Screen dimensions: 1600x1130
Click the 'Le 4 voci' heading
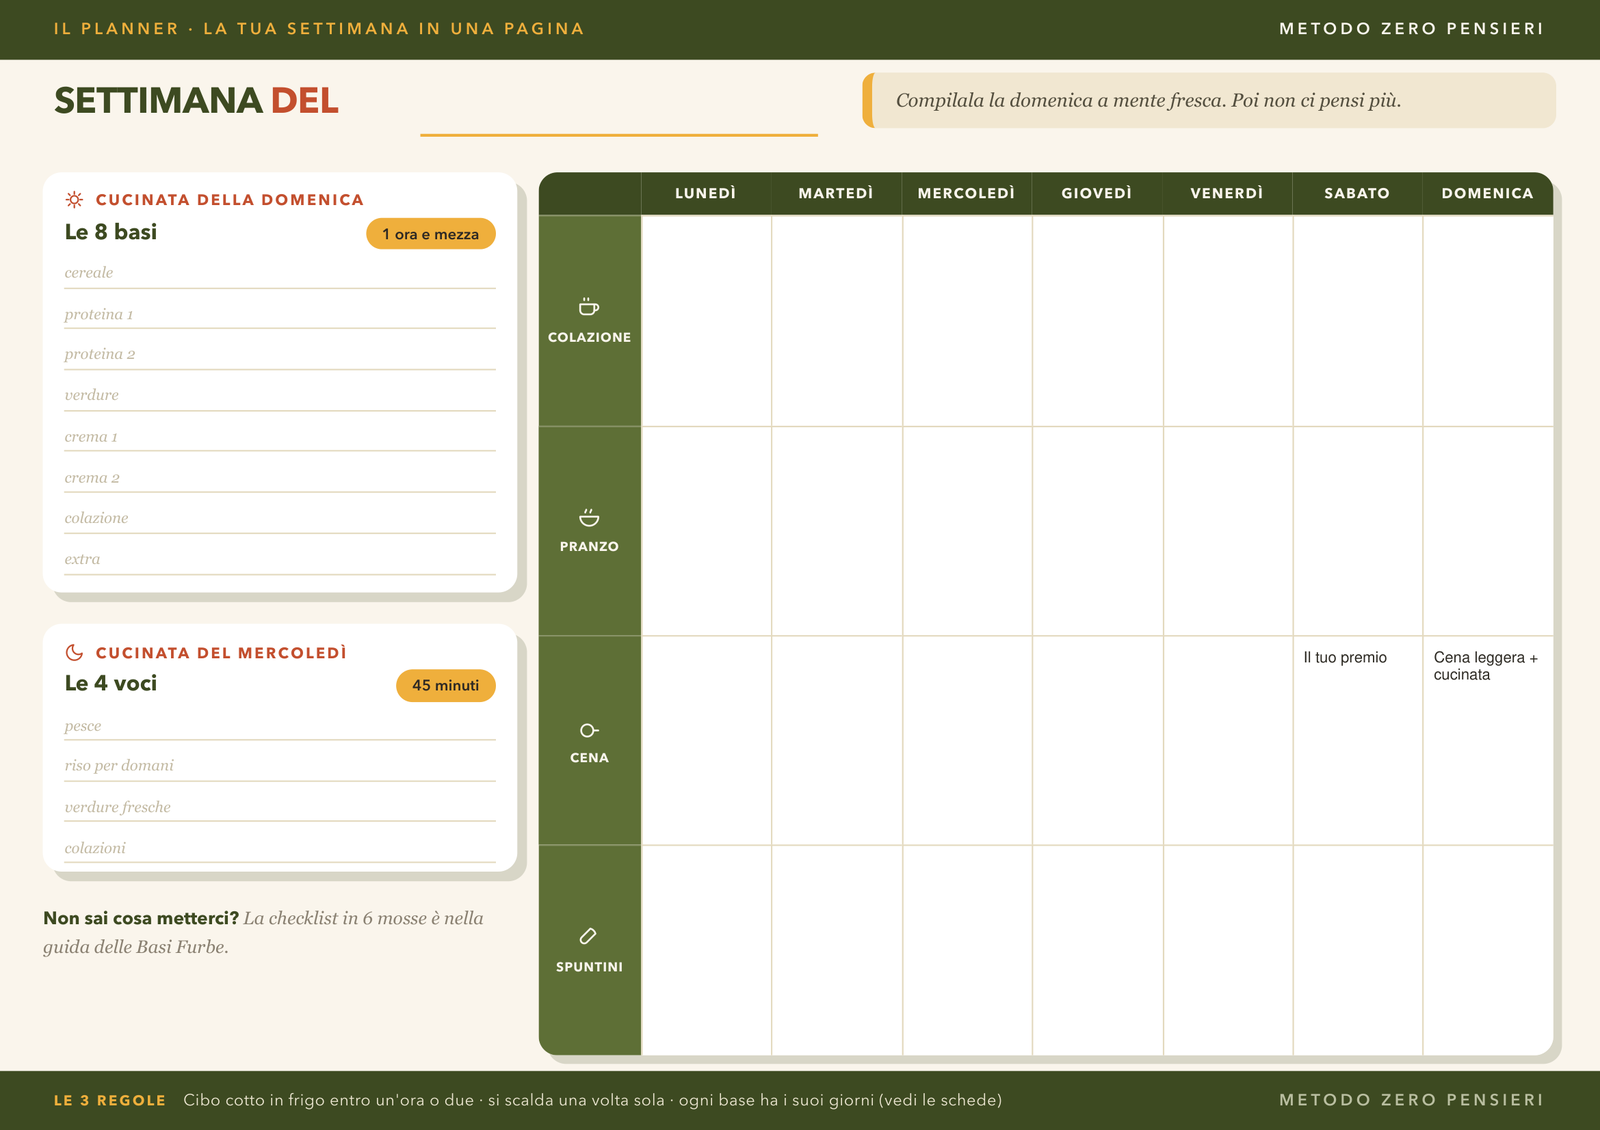111,684
